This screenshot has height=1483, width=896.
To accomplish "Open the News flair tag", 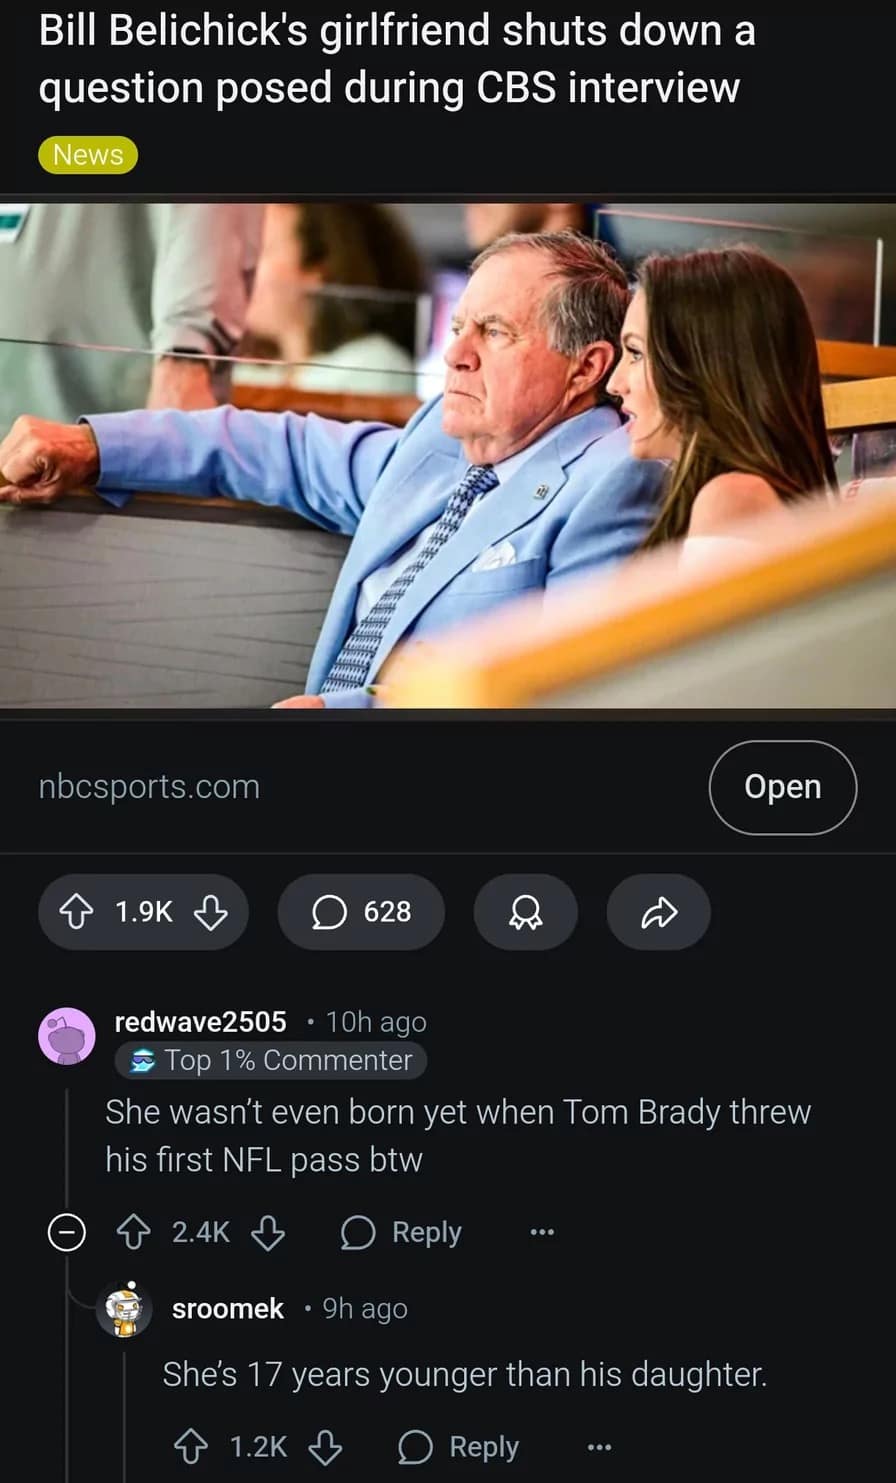I will point(88,154).
